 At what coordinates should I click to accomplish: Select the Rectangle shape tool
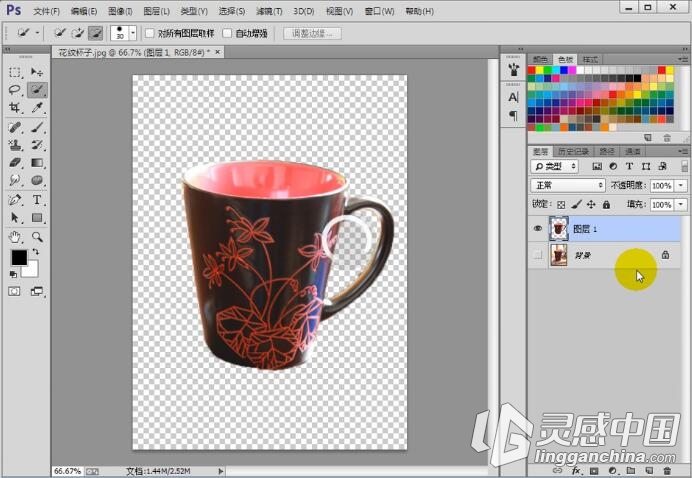37,218
